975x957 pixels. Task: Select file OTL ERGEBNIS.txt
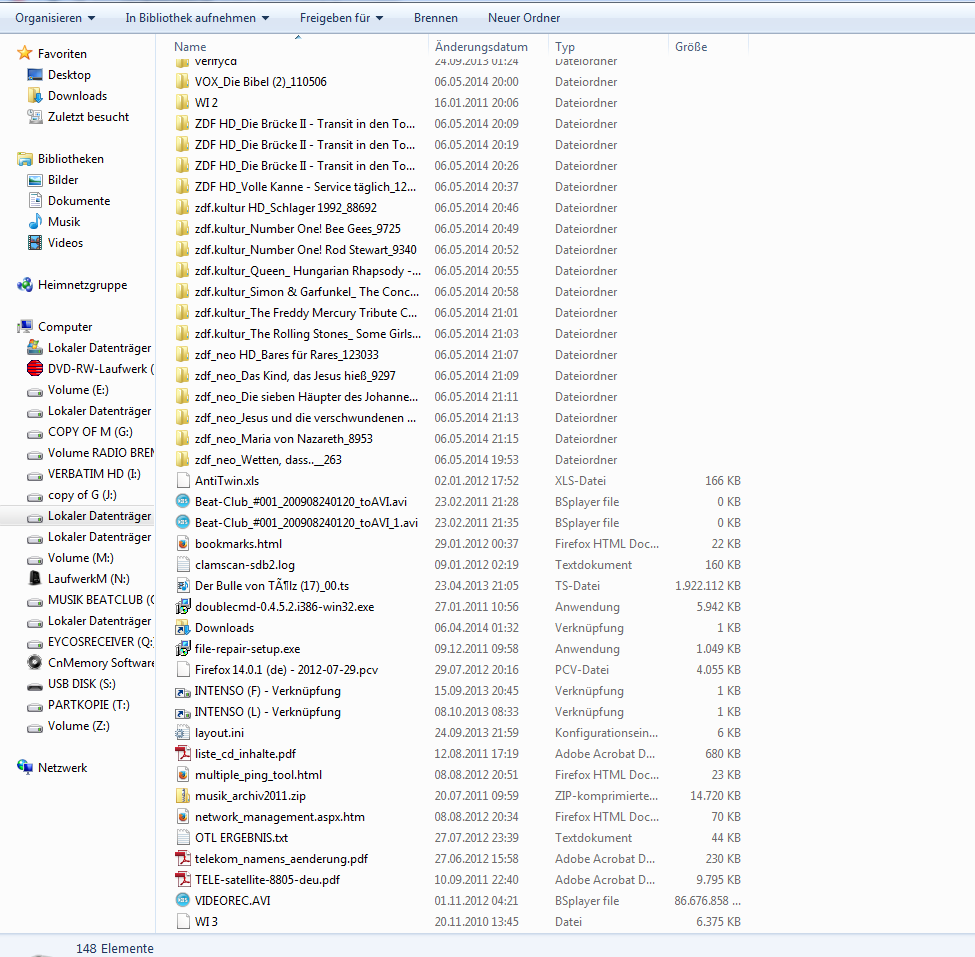(242, 838)
